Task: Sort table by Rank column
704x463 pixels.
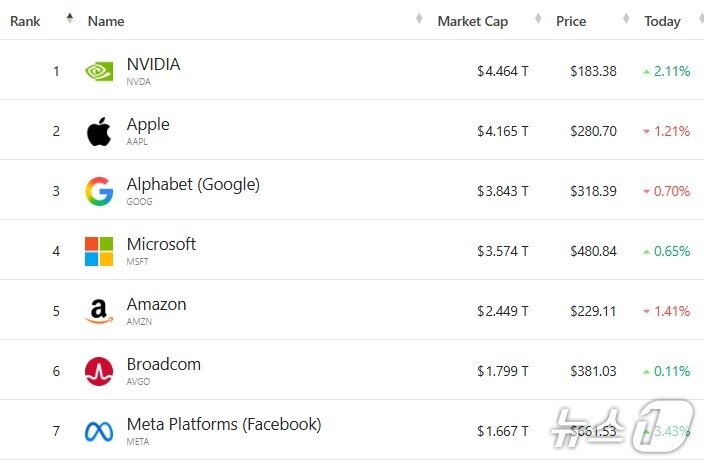Action: tap(25, 21)
